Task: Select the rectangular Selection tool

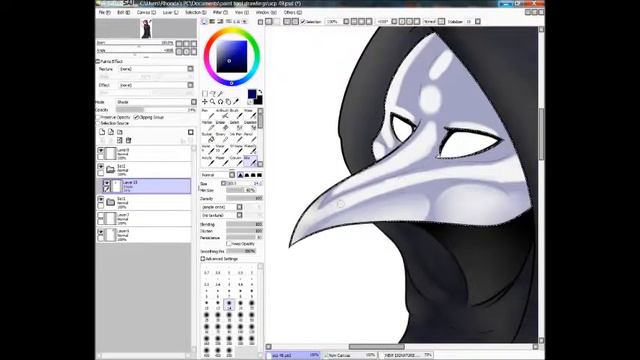Action: [x=205, y=94]
